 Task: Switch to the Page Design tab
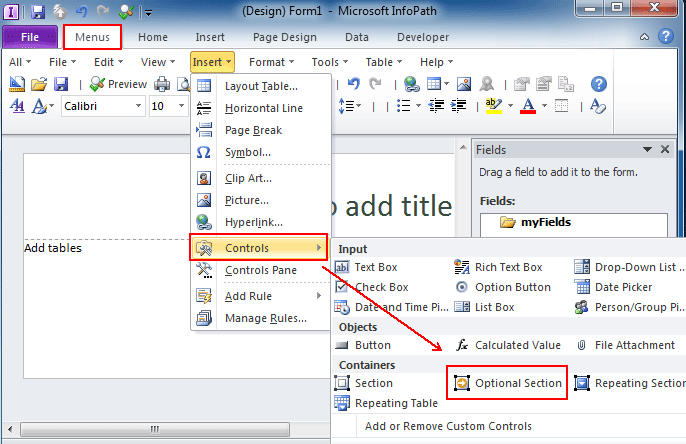pos(285,37)
